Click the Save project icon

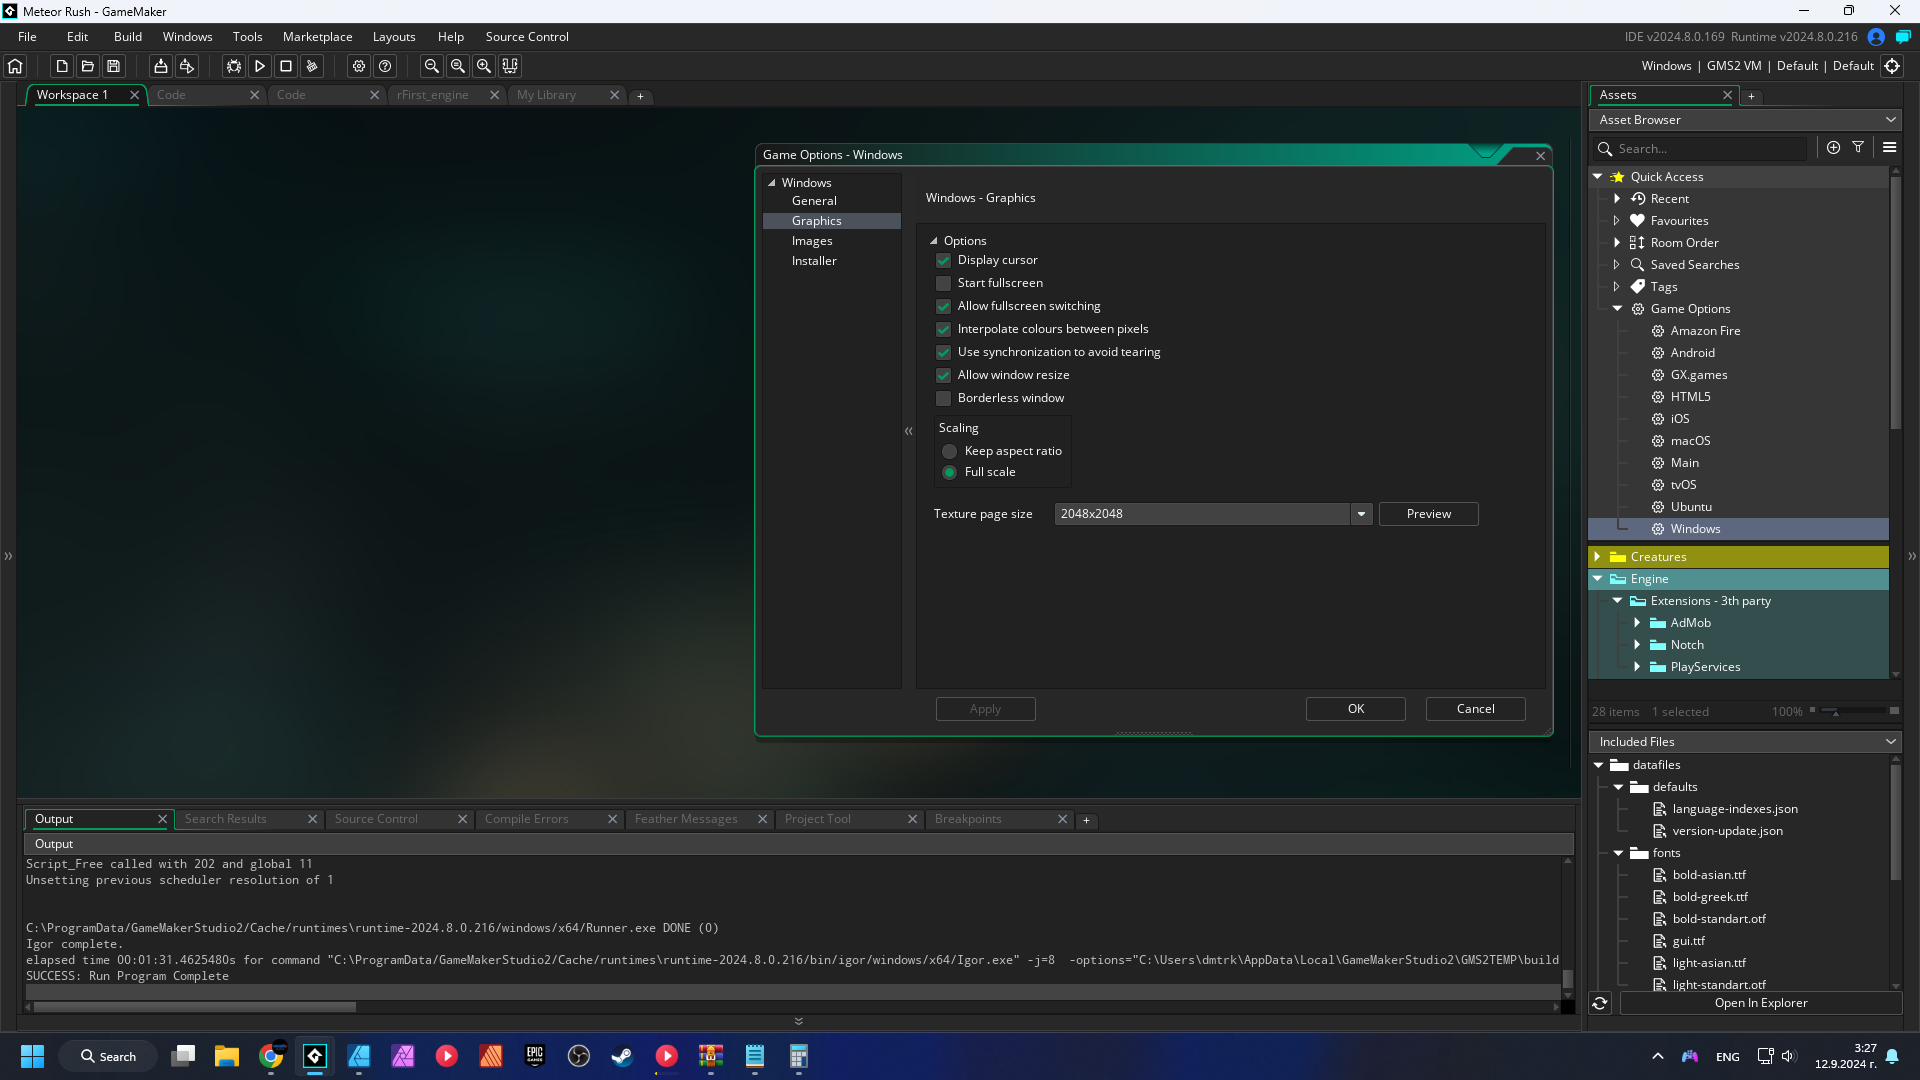pyautogui.click(x=114, y=66)
